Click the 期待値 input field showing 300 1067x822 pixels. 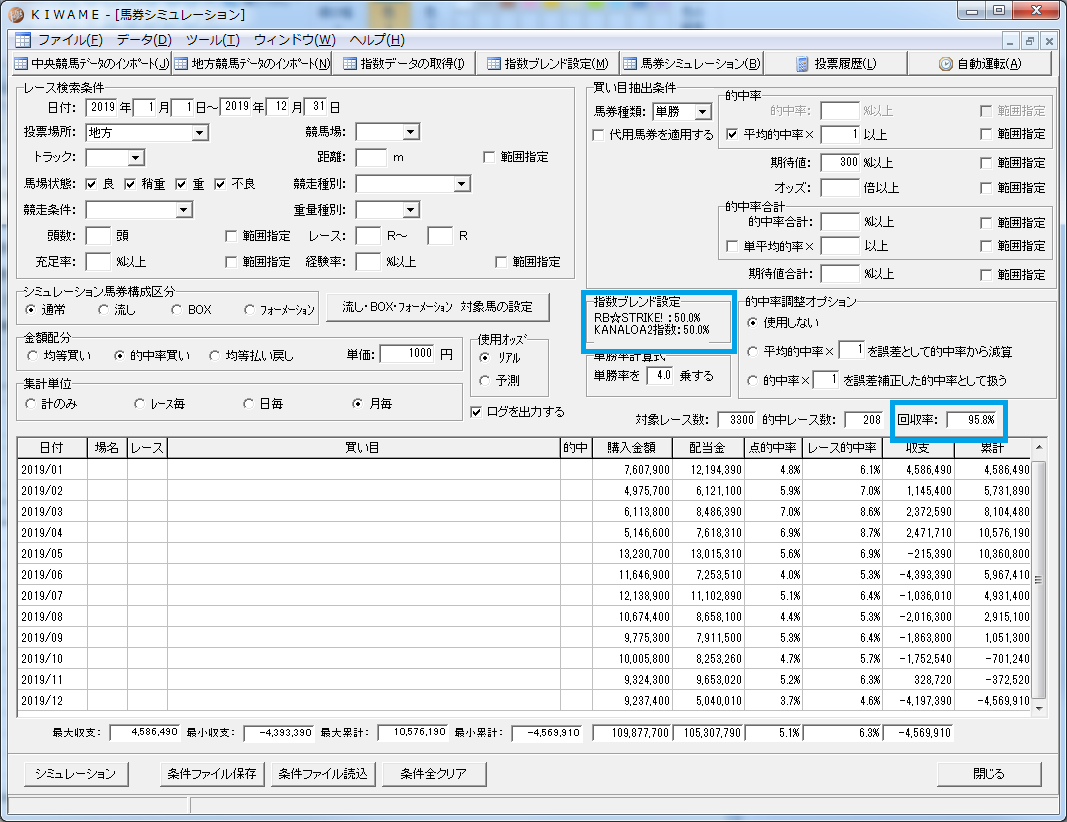point(840,163)
